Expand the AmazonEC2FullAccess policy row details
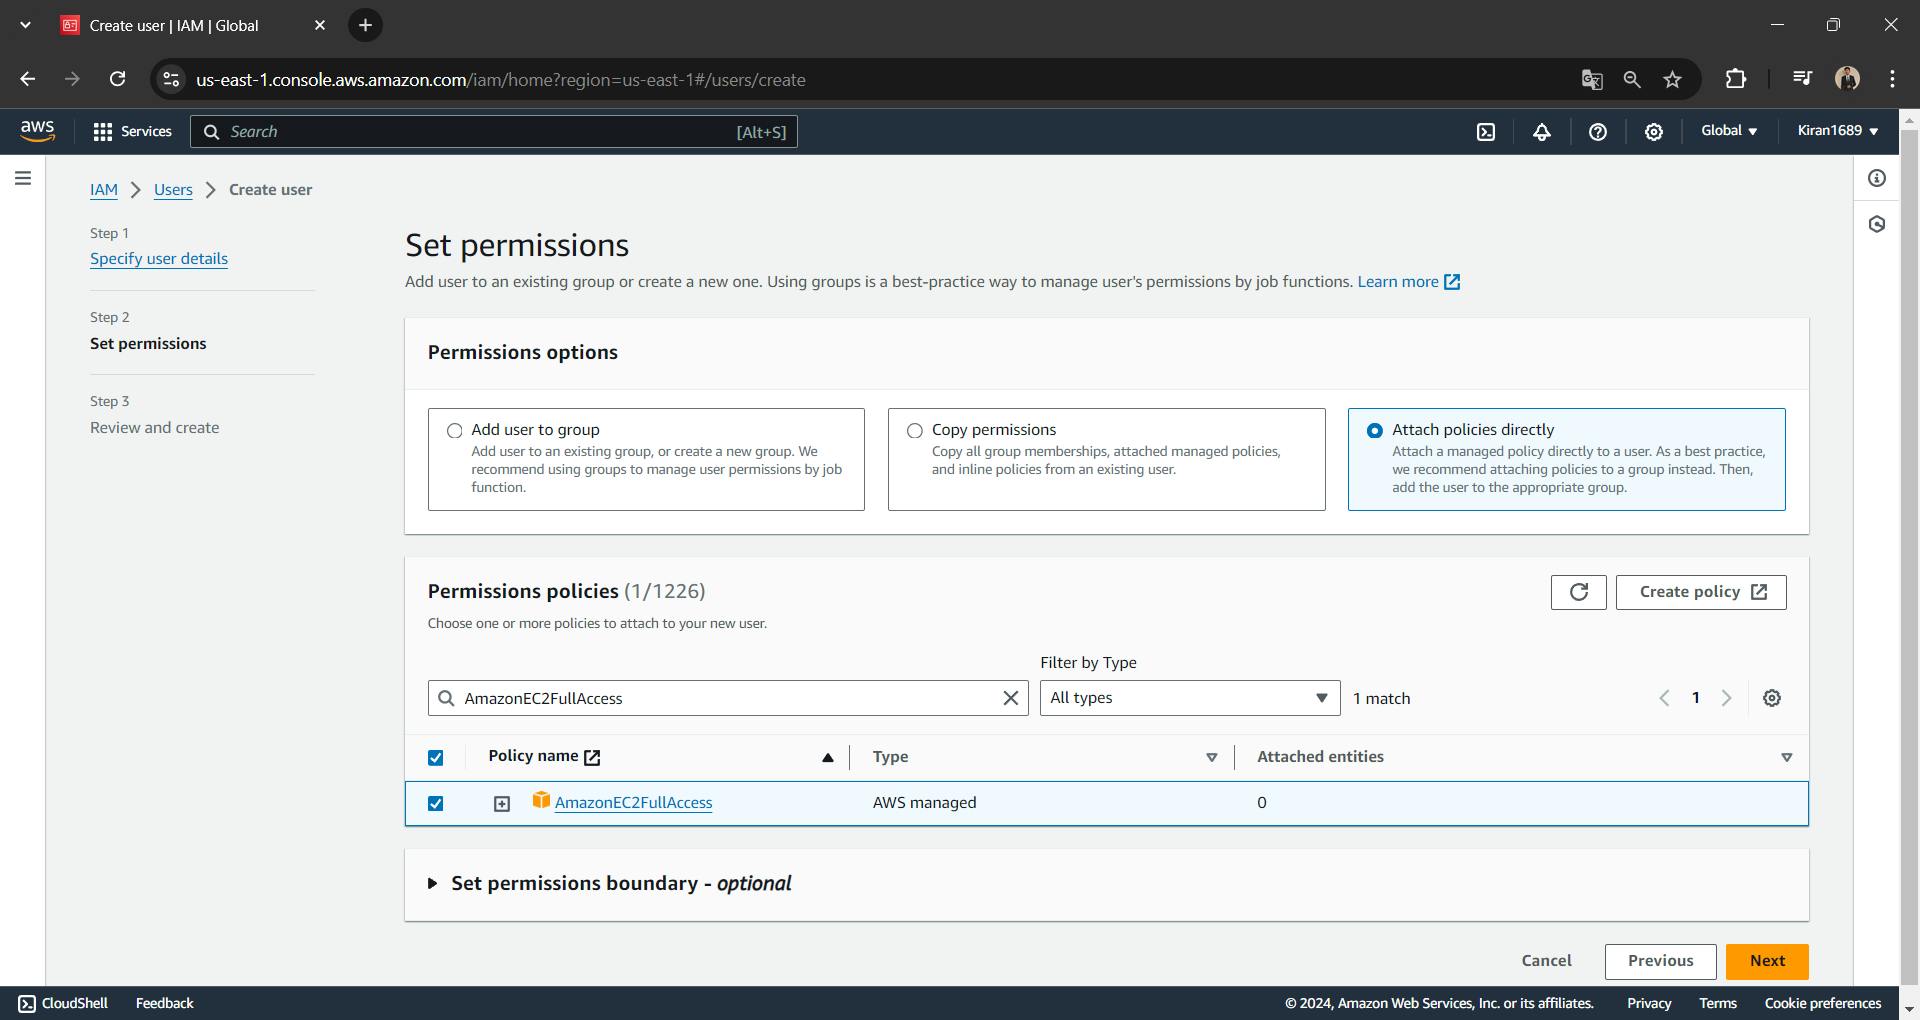Viewport: 1920px width, 1020px height. pos(502,803)
